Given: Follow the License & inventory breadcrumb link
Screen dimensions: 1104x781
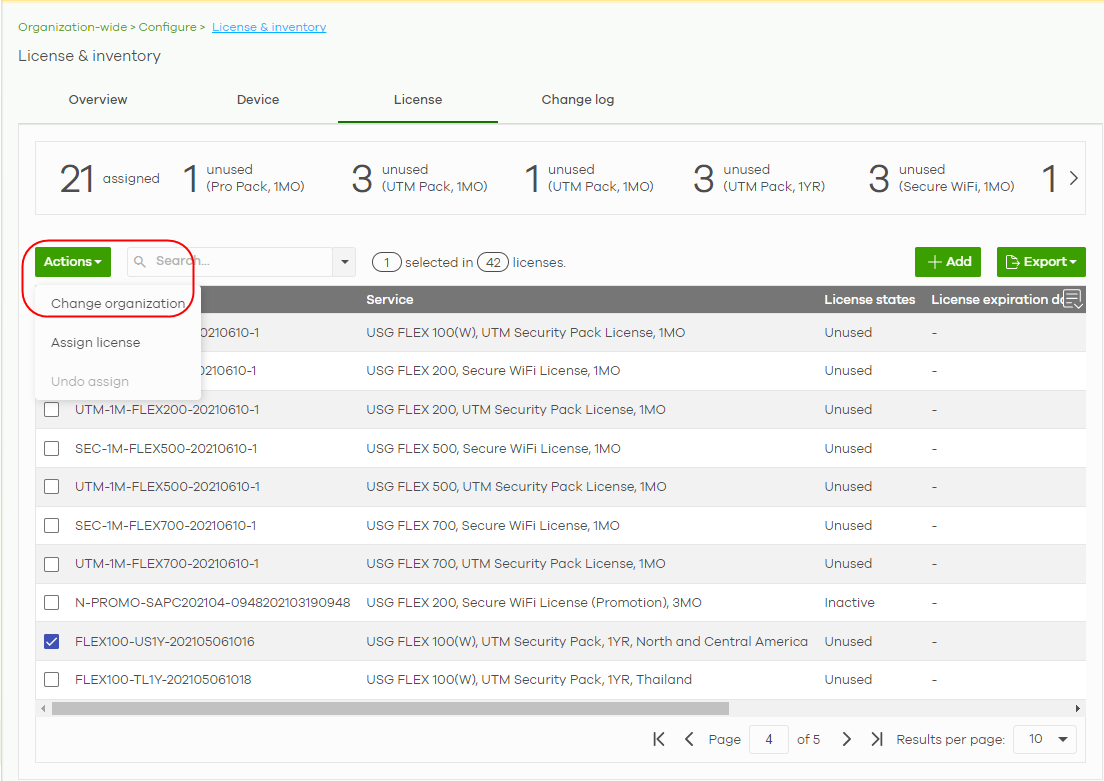Looking at the screenshot, I should click(x=269, y=27).
